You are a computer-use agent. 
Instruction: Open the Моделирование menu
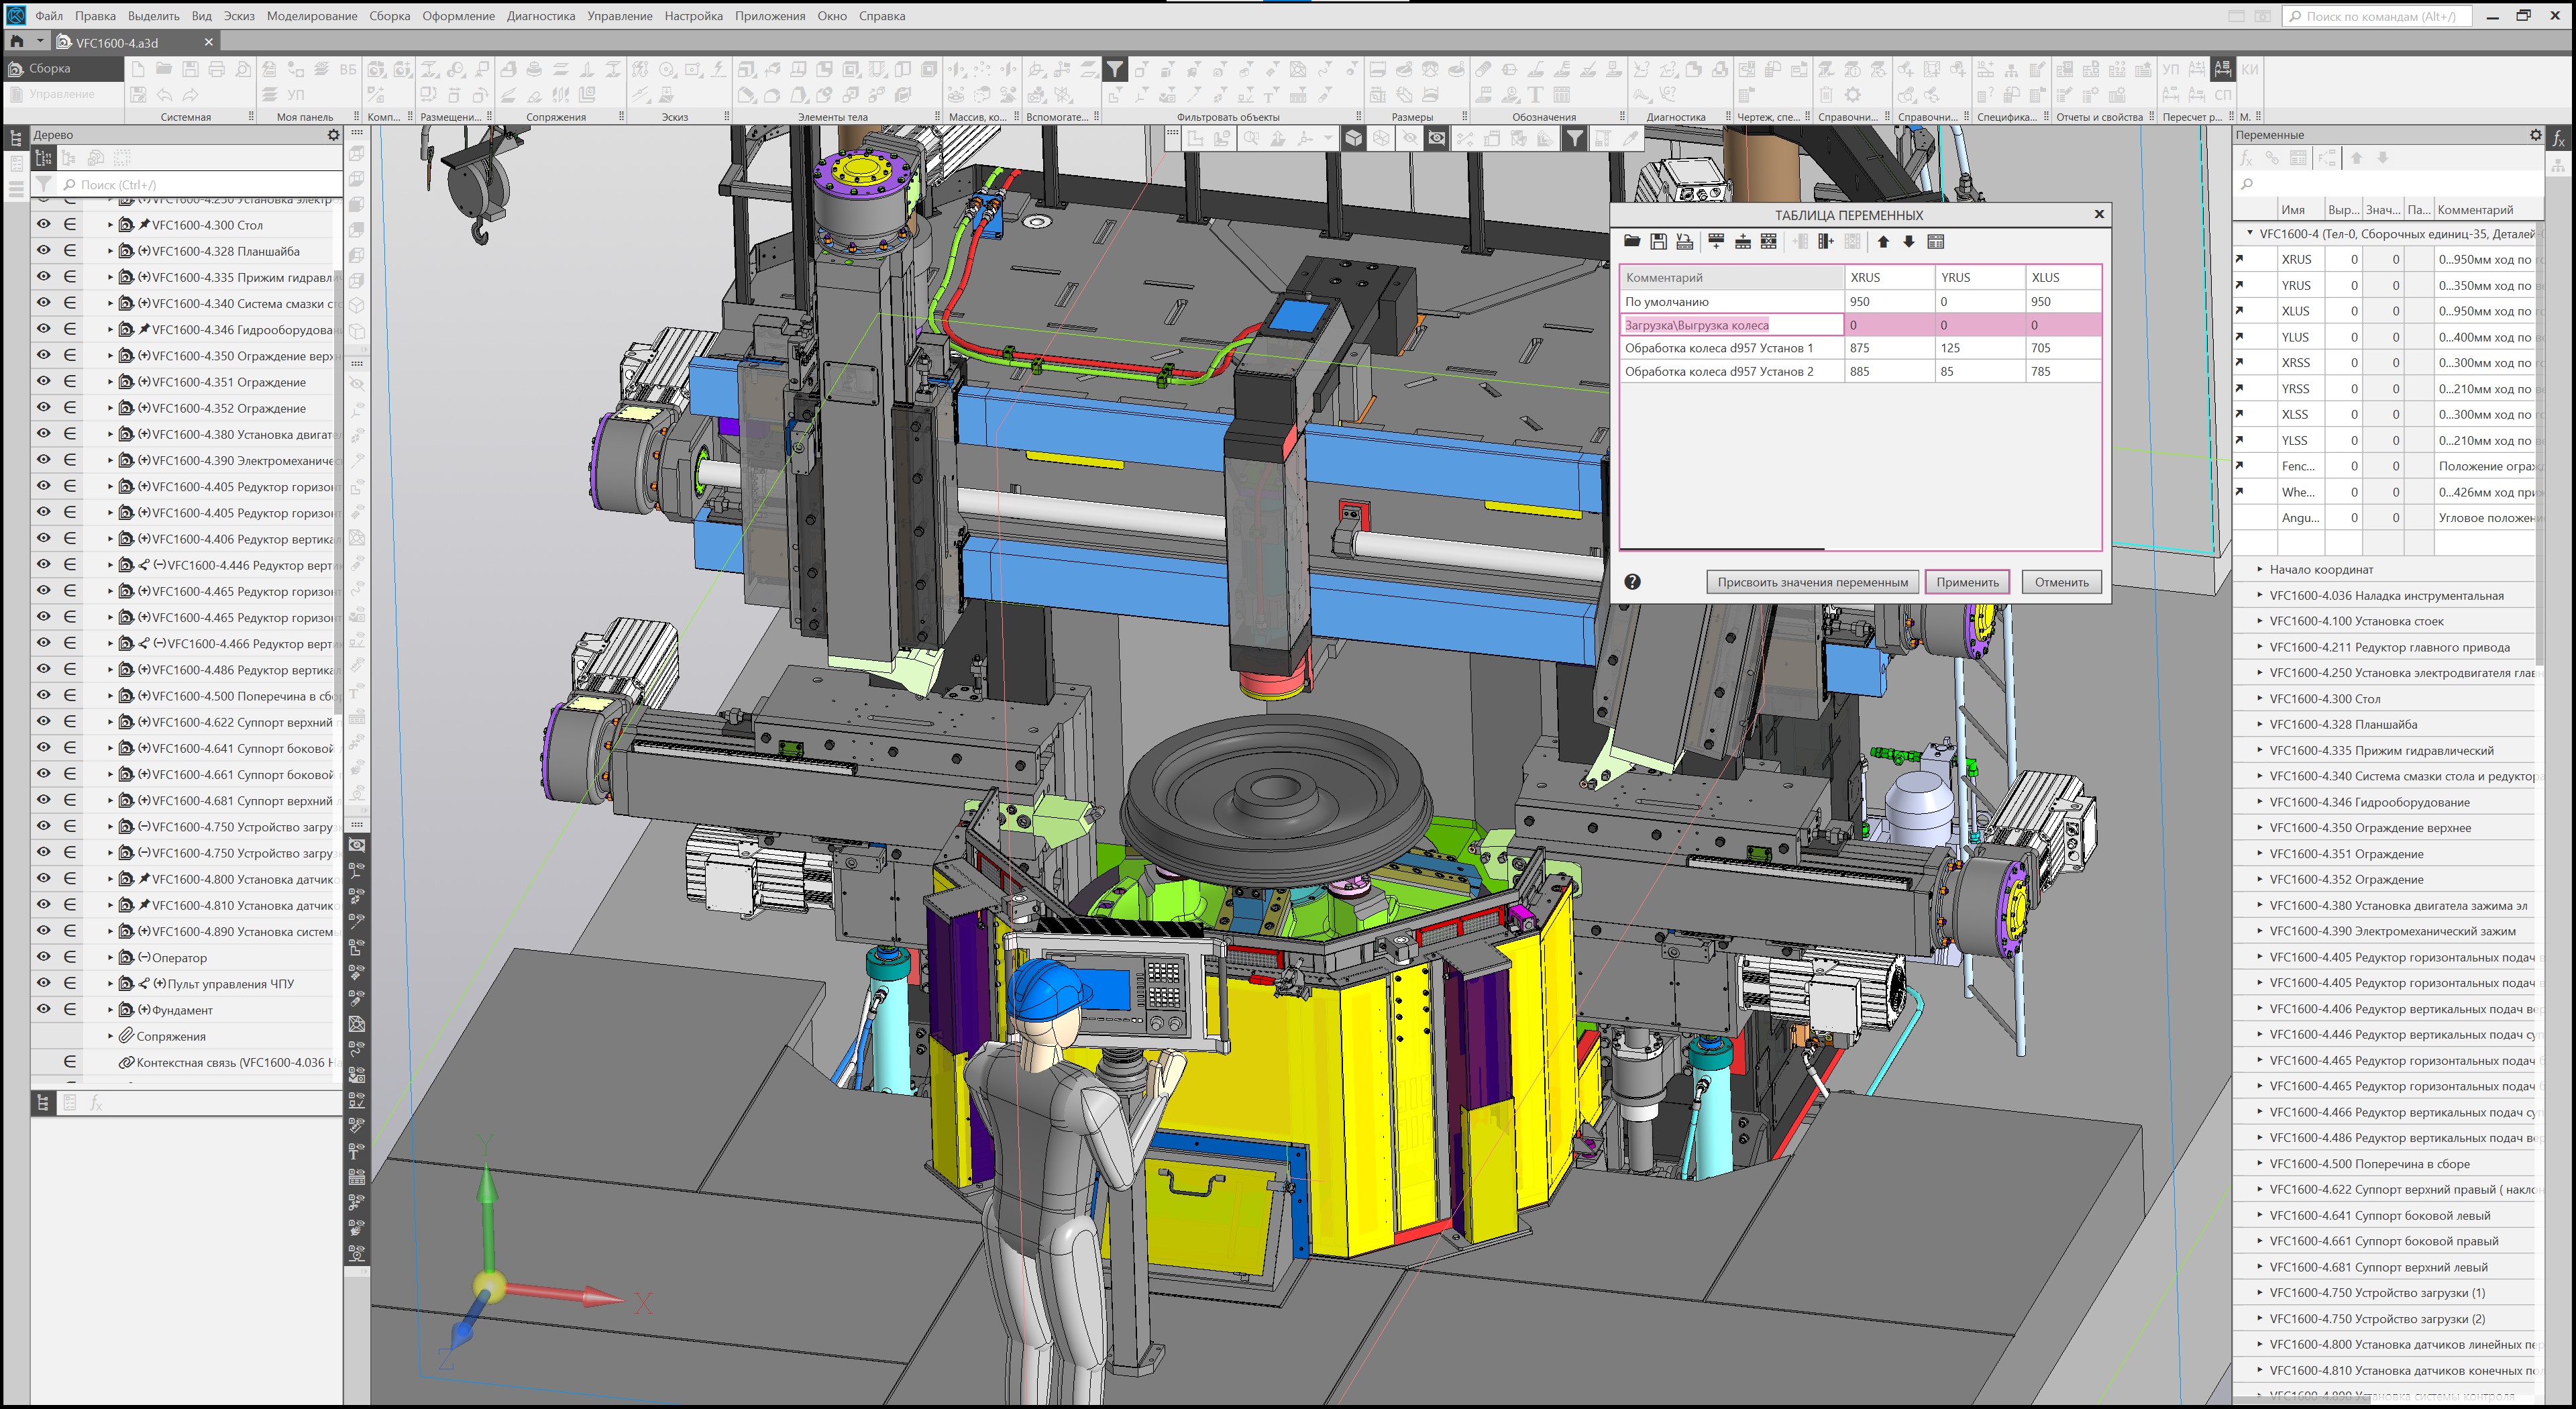tap(311, 16)
